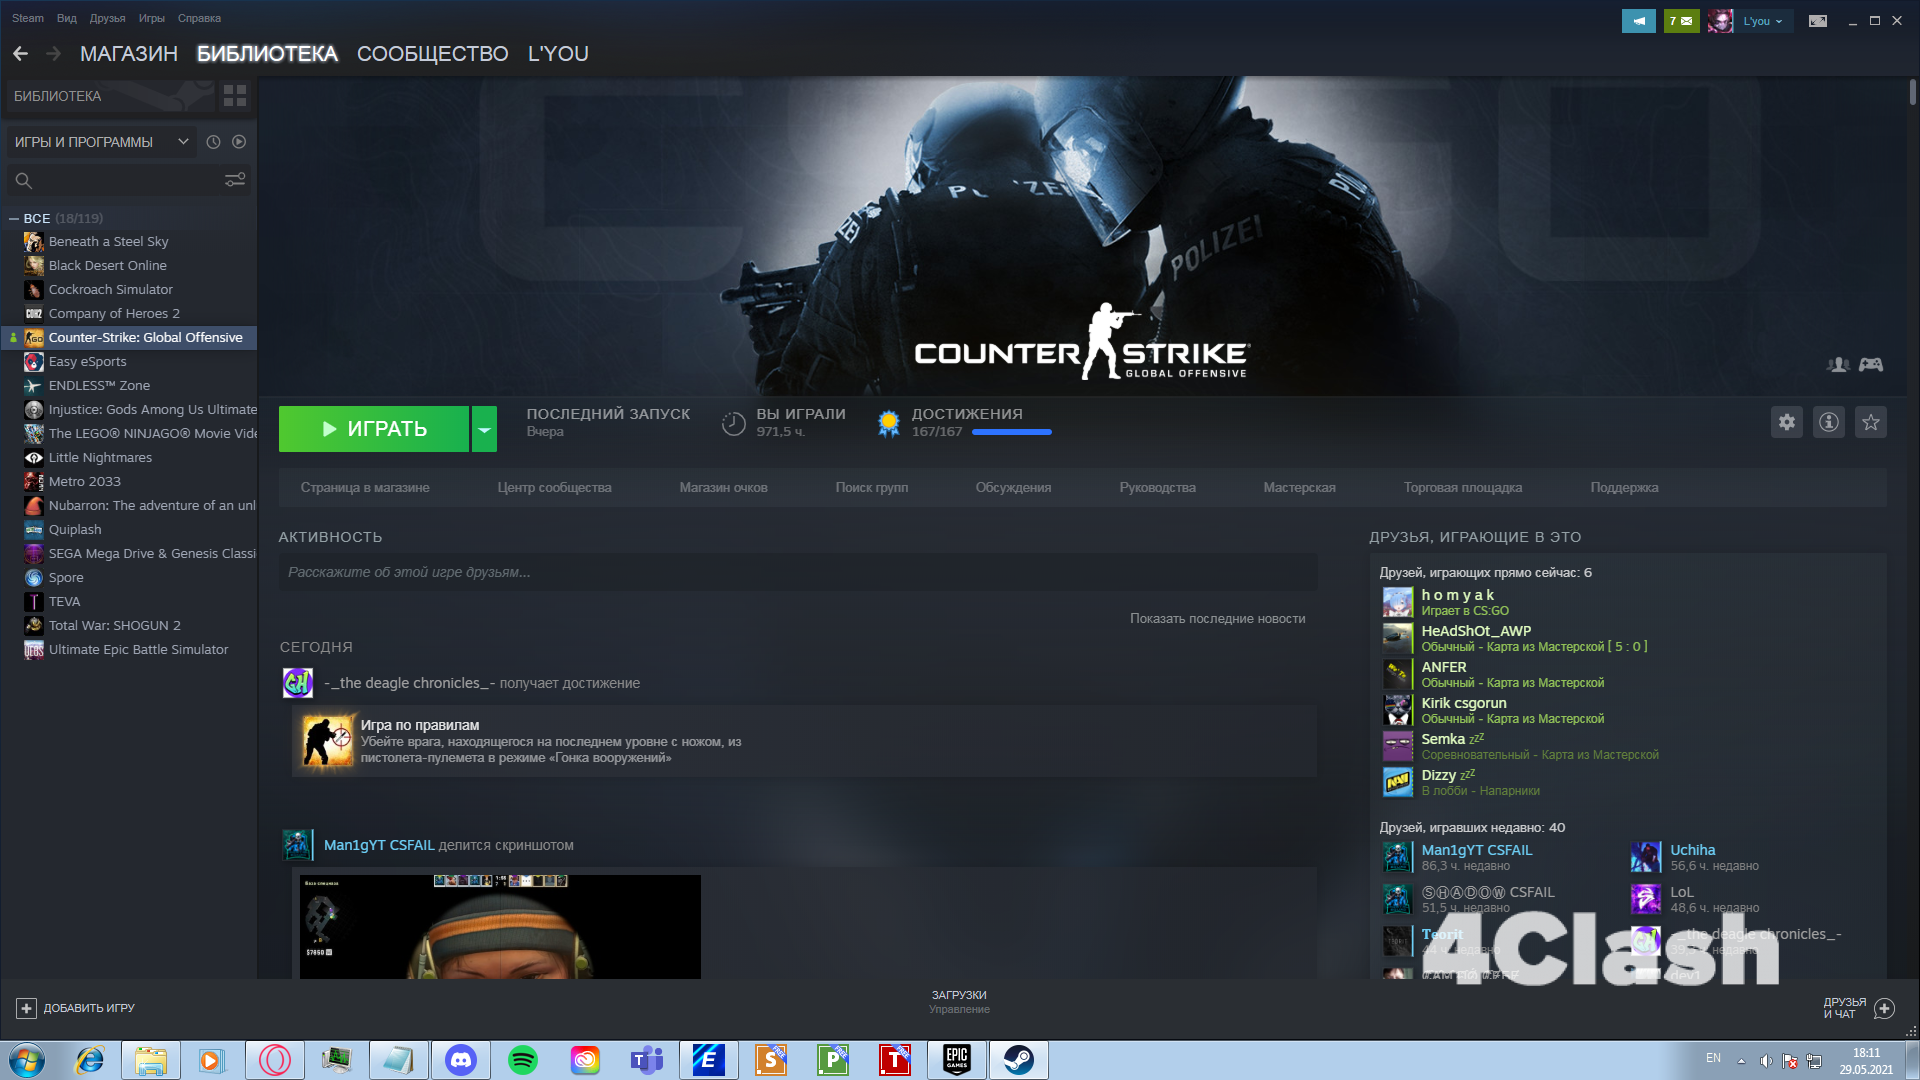The width and height of the screenshot is (1920, 1080).
Task: Open the Справка menu
Action: click(199, 18)
